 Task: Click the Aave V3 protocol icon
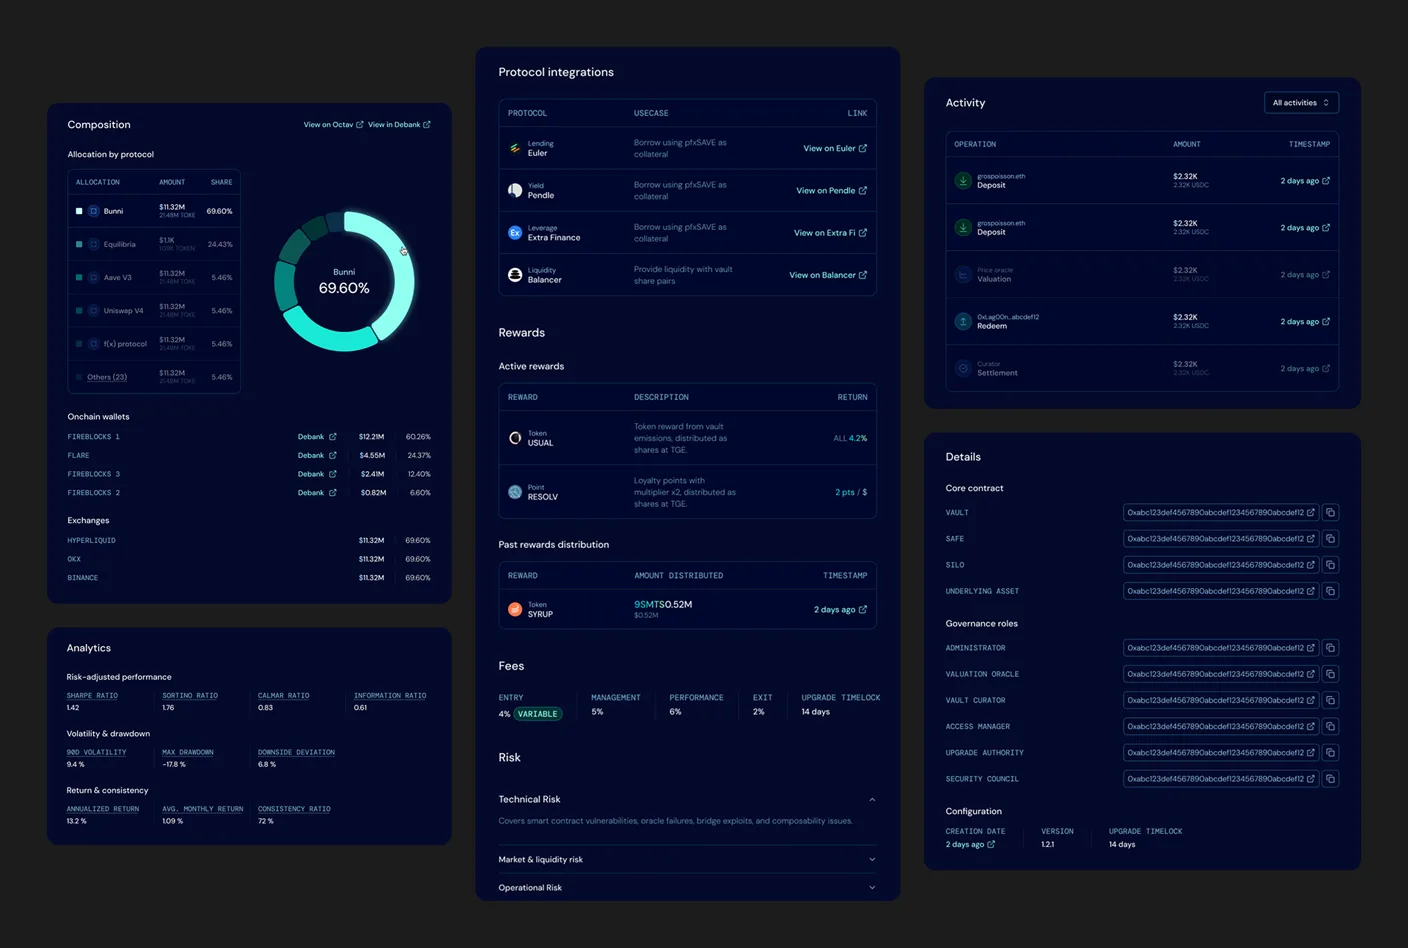click(93, 277)
